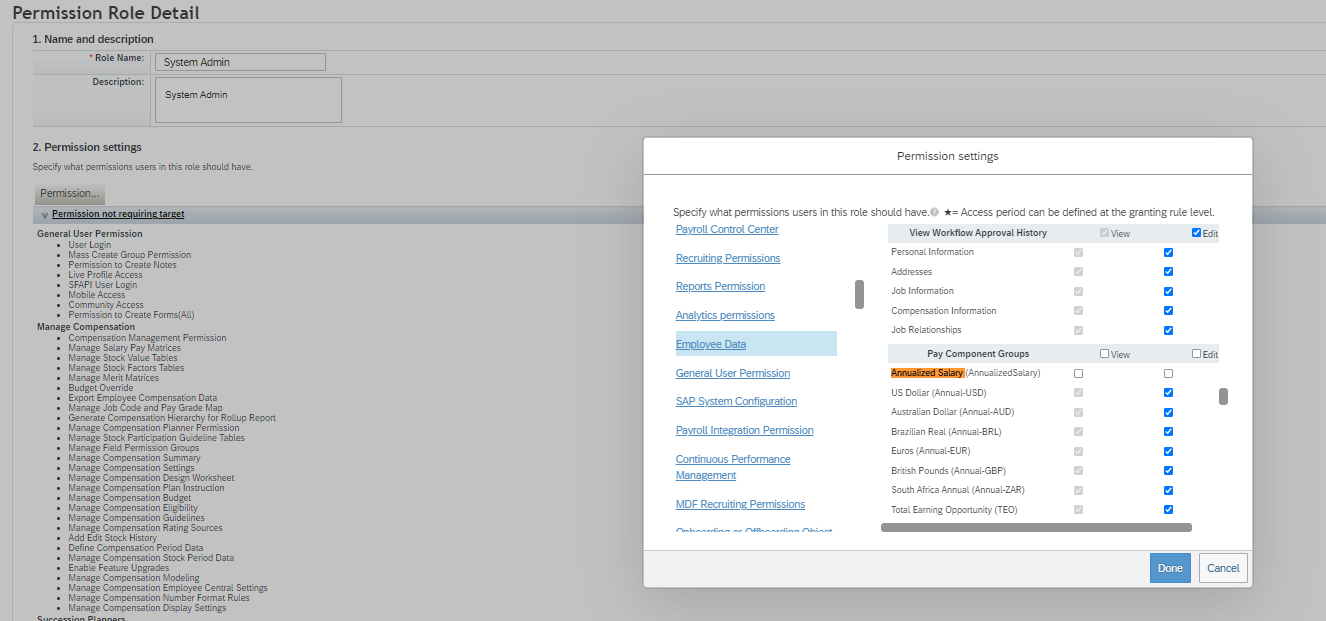The image size is (1326, 621).
Task: Click 'Manage Field Permission Groups' list item
Action: click(134, 448)
